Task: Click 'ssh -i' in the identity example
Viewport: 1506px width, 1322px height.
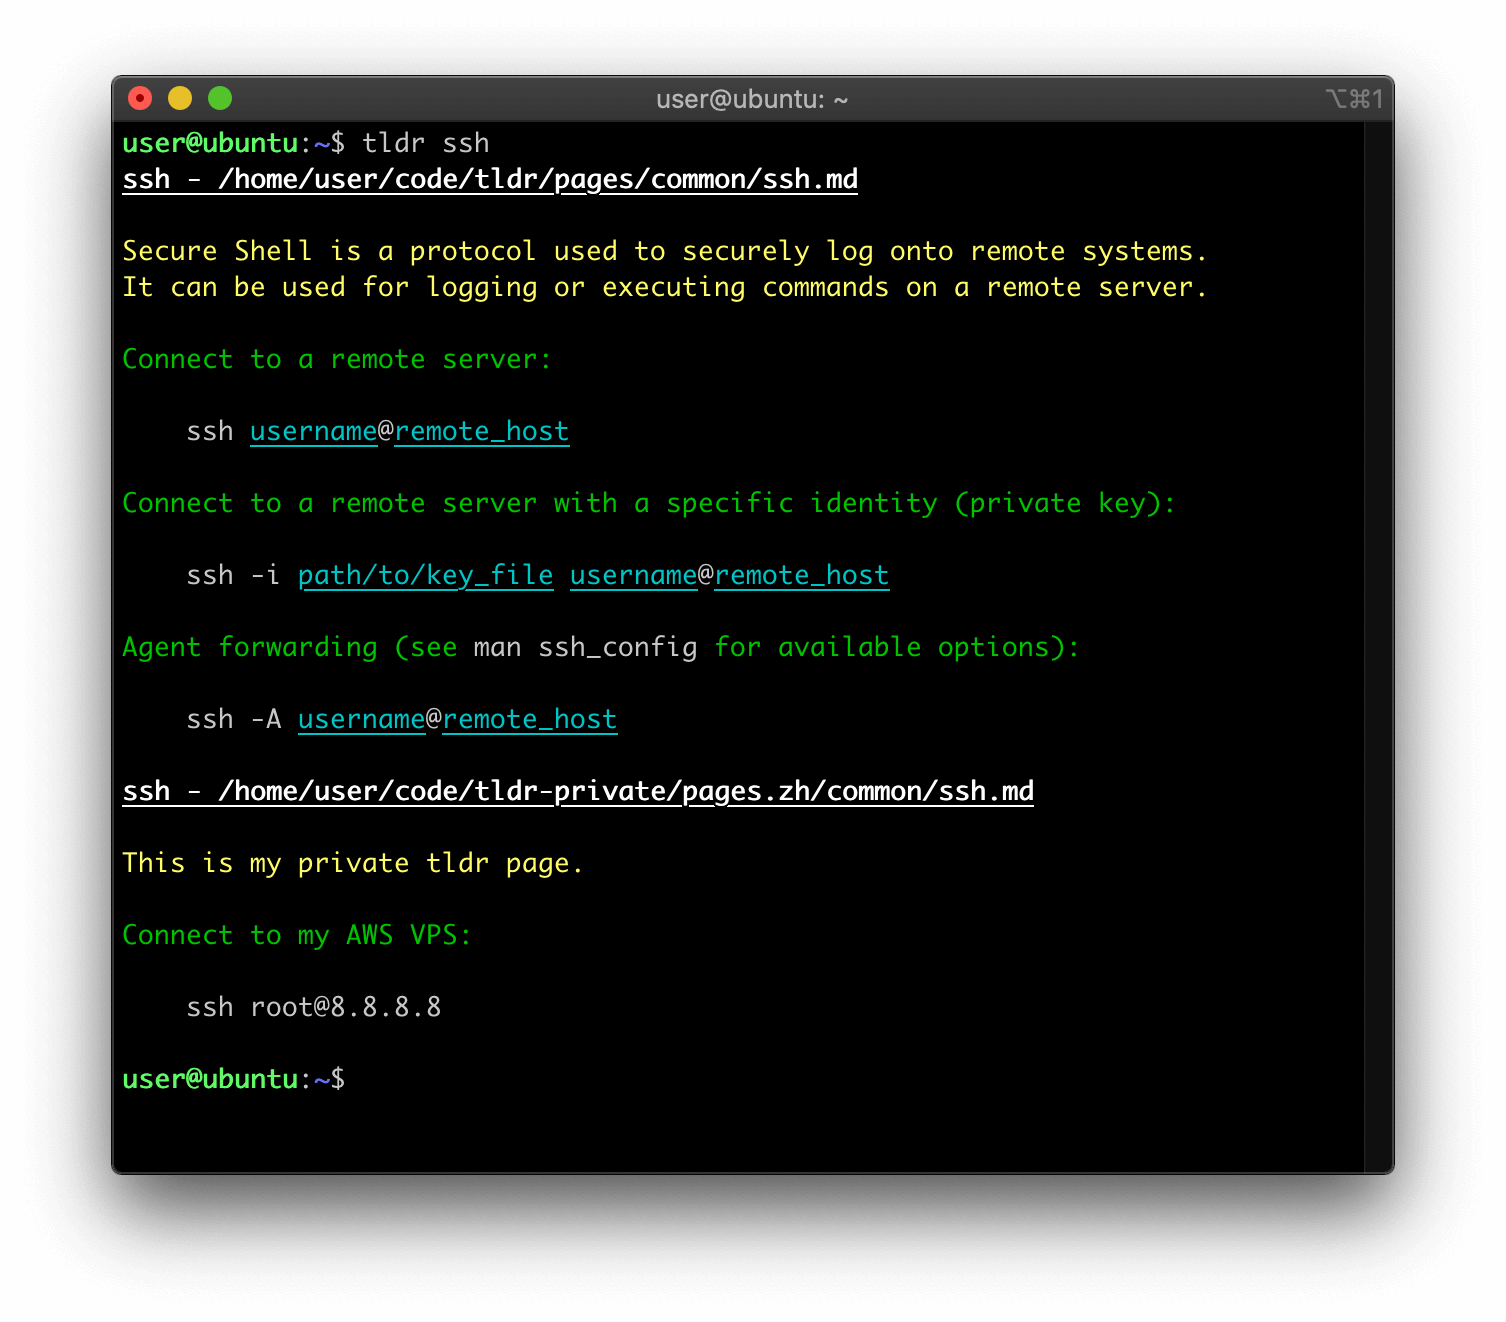Action: click(x=234, y=575)
